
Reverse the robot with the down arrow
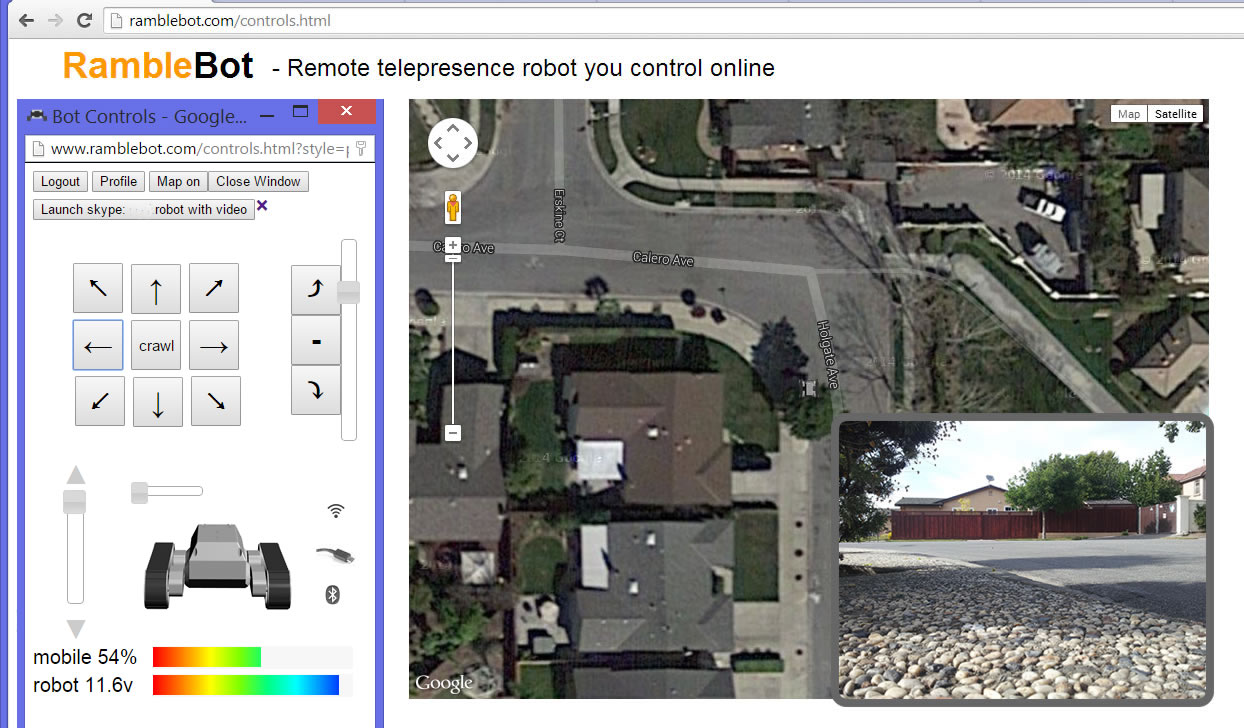[x=158, y=401]
